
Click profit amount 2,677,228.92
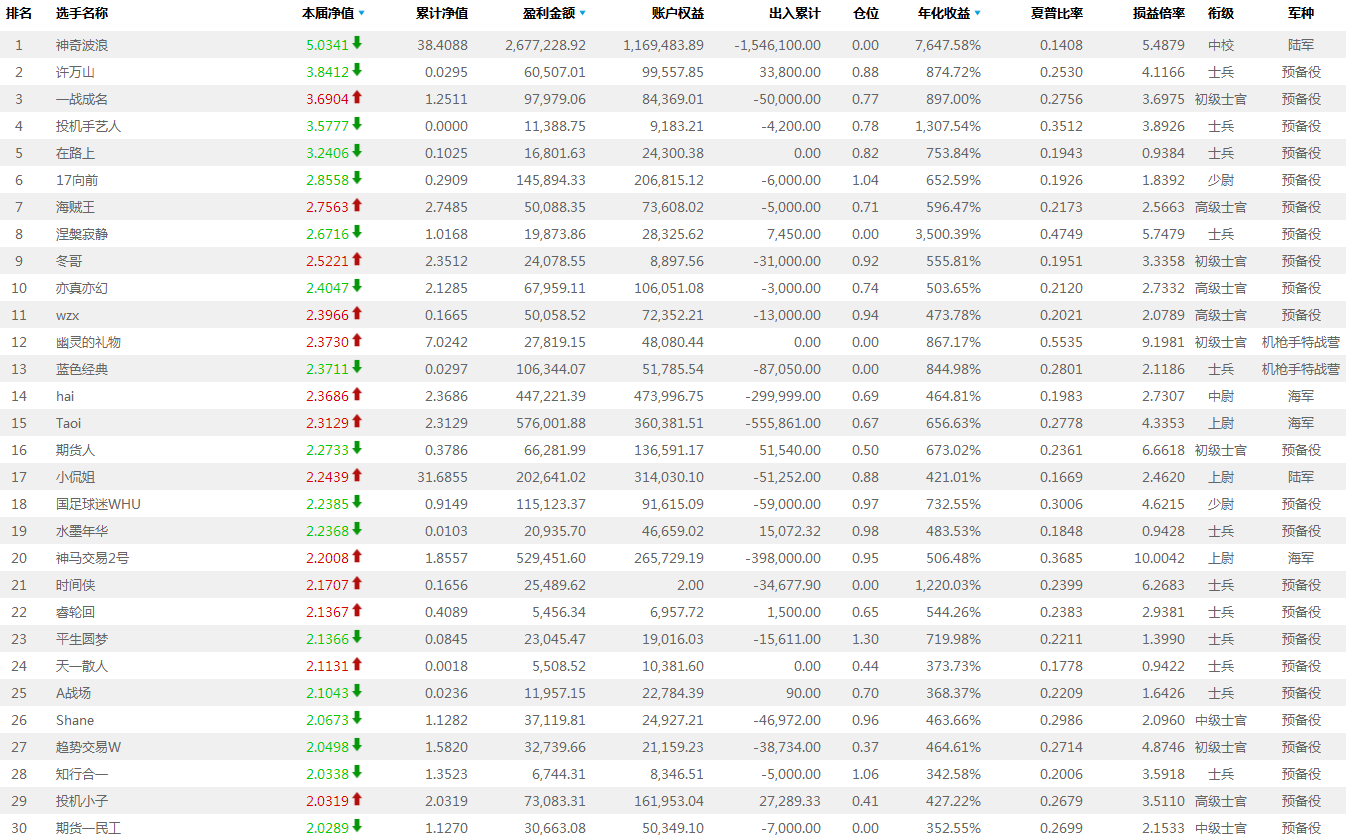pos(545,45)
